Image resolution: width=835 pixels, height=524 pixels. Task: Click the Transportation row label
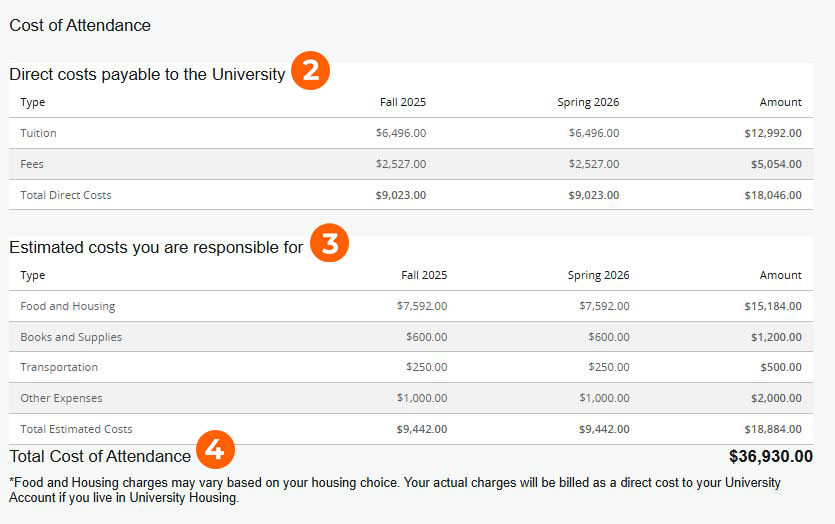coord(59,367)
